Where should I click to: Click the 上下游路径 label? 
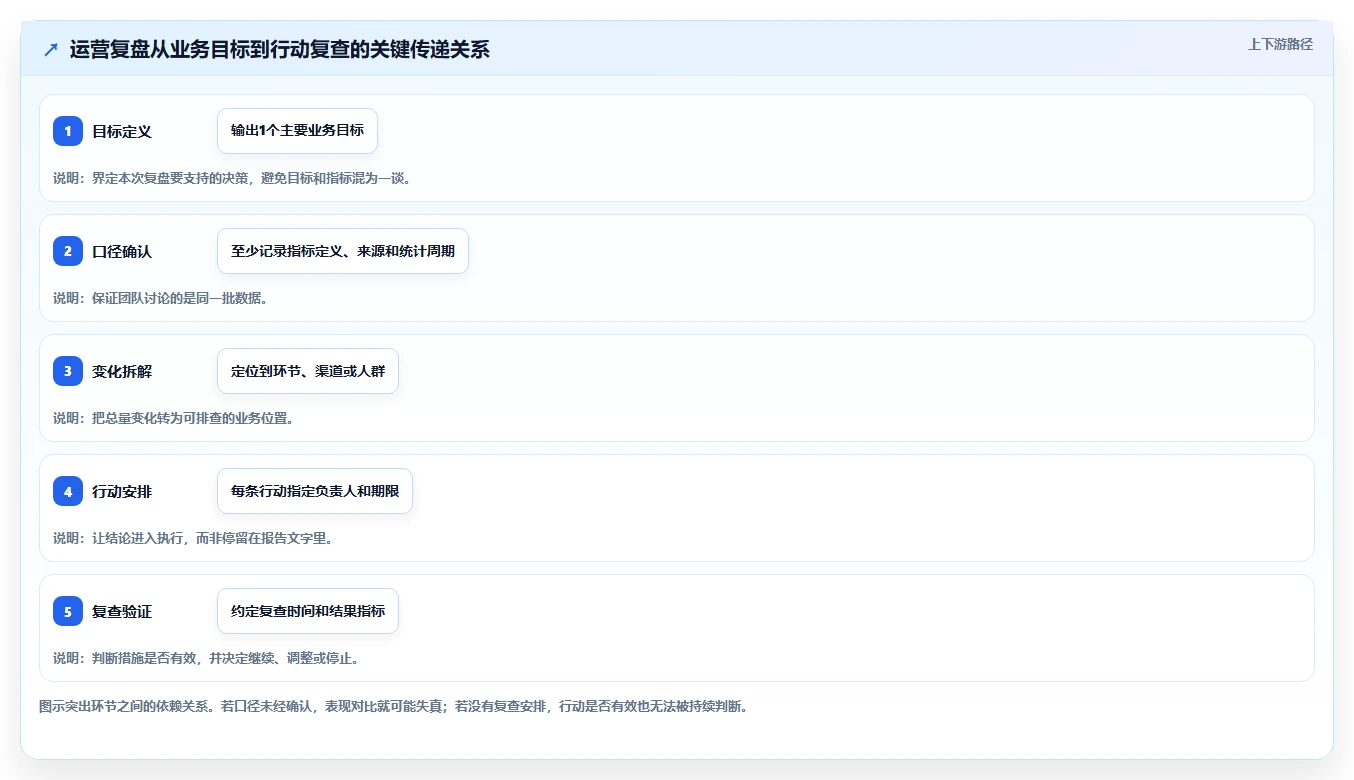click(1280, 44)
